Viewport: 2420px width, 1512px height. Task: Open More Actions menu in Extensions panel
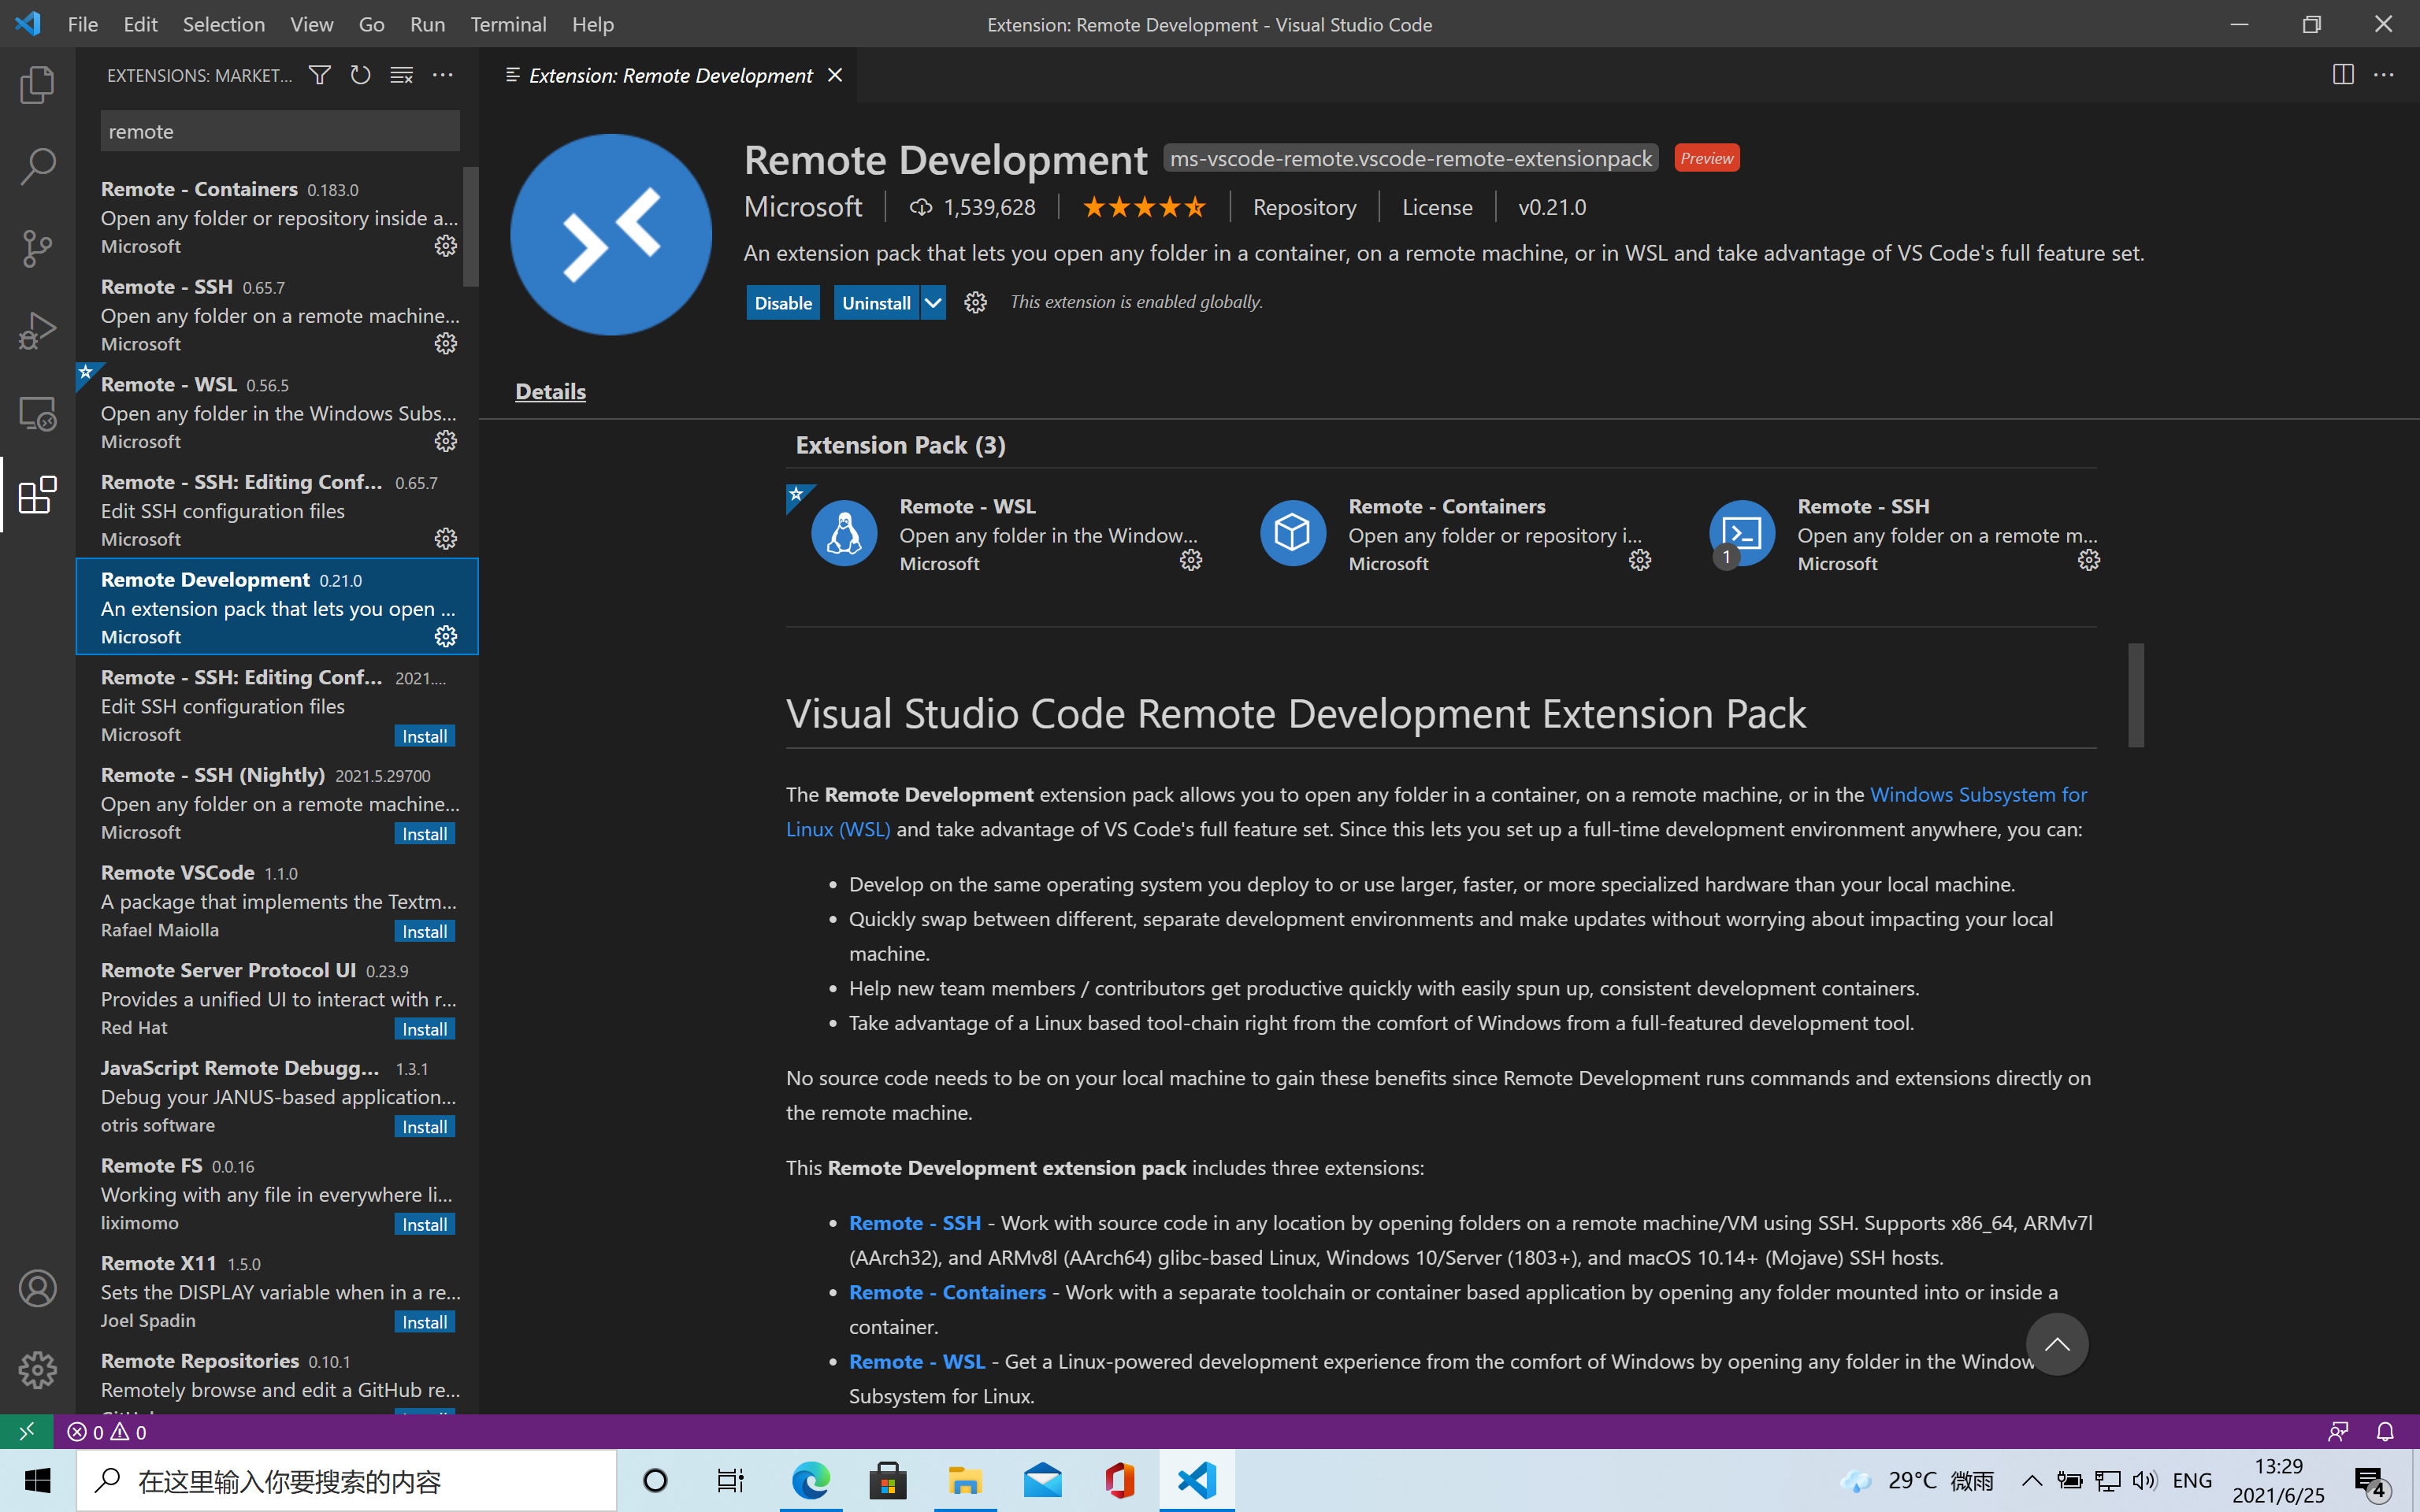(x=443, y=75)
